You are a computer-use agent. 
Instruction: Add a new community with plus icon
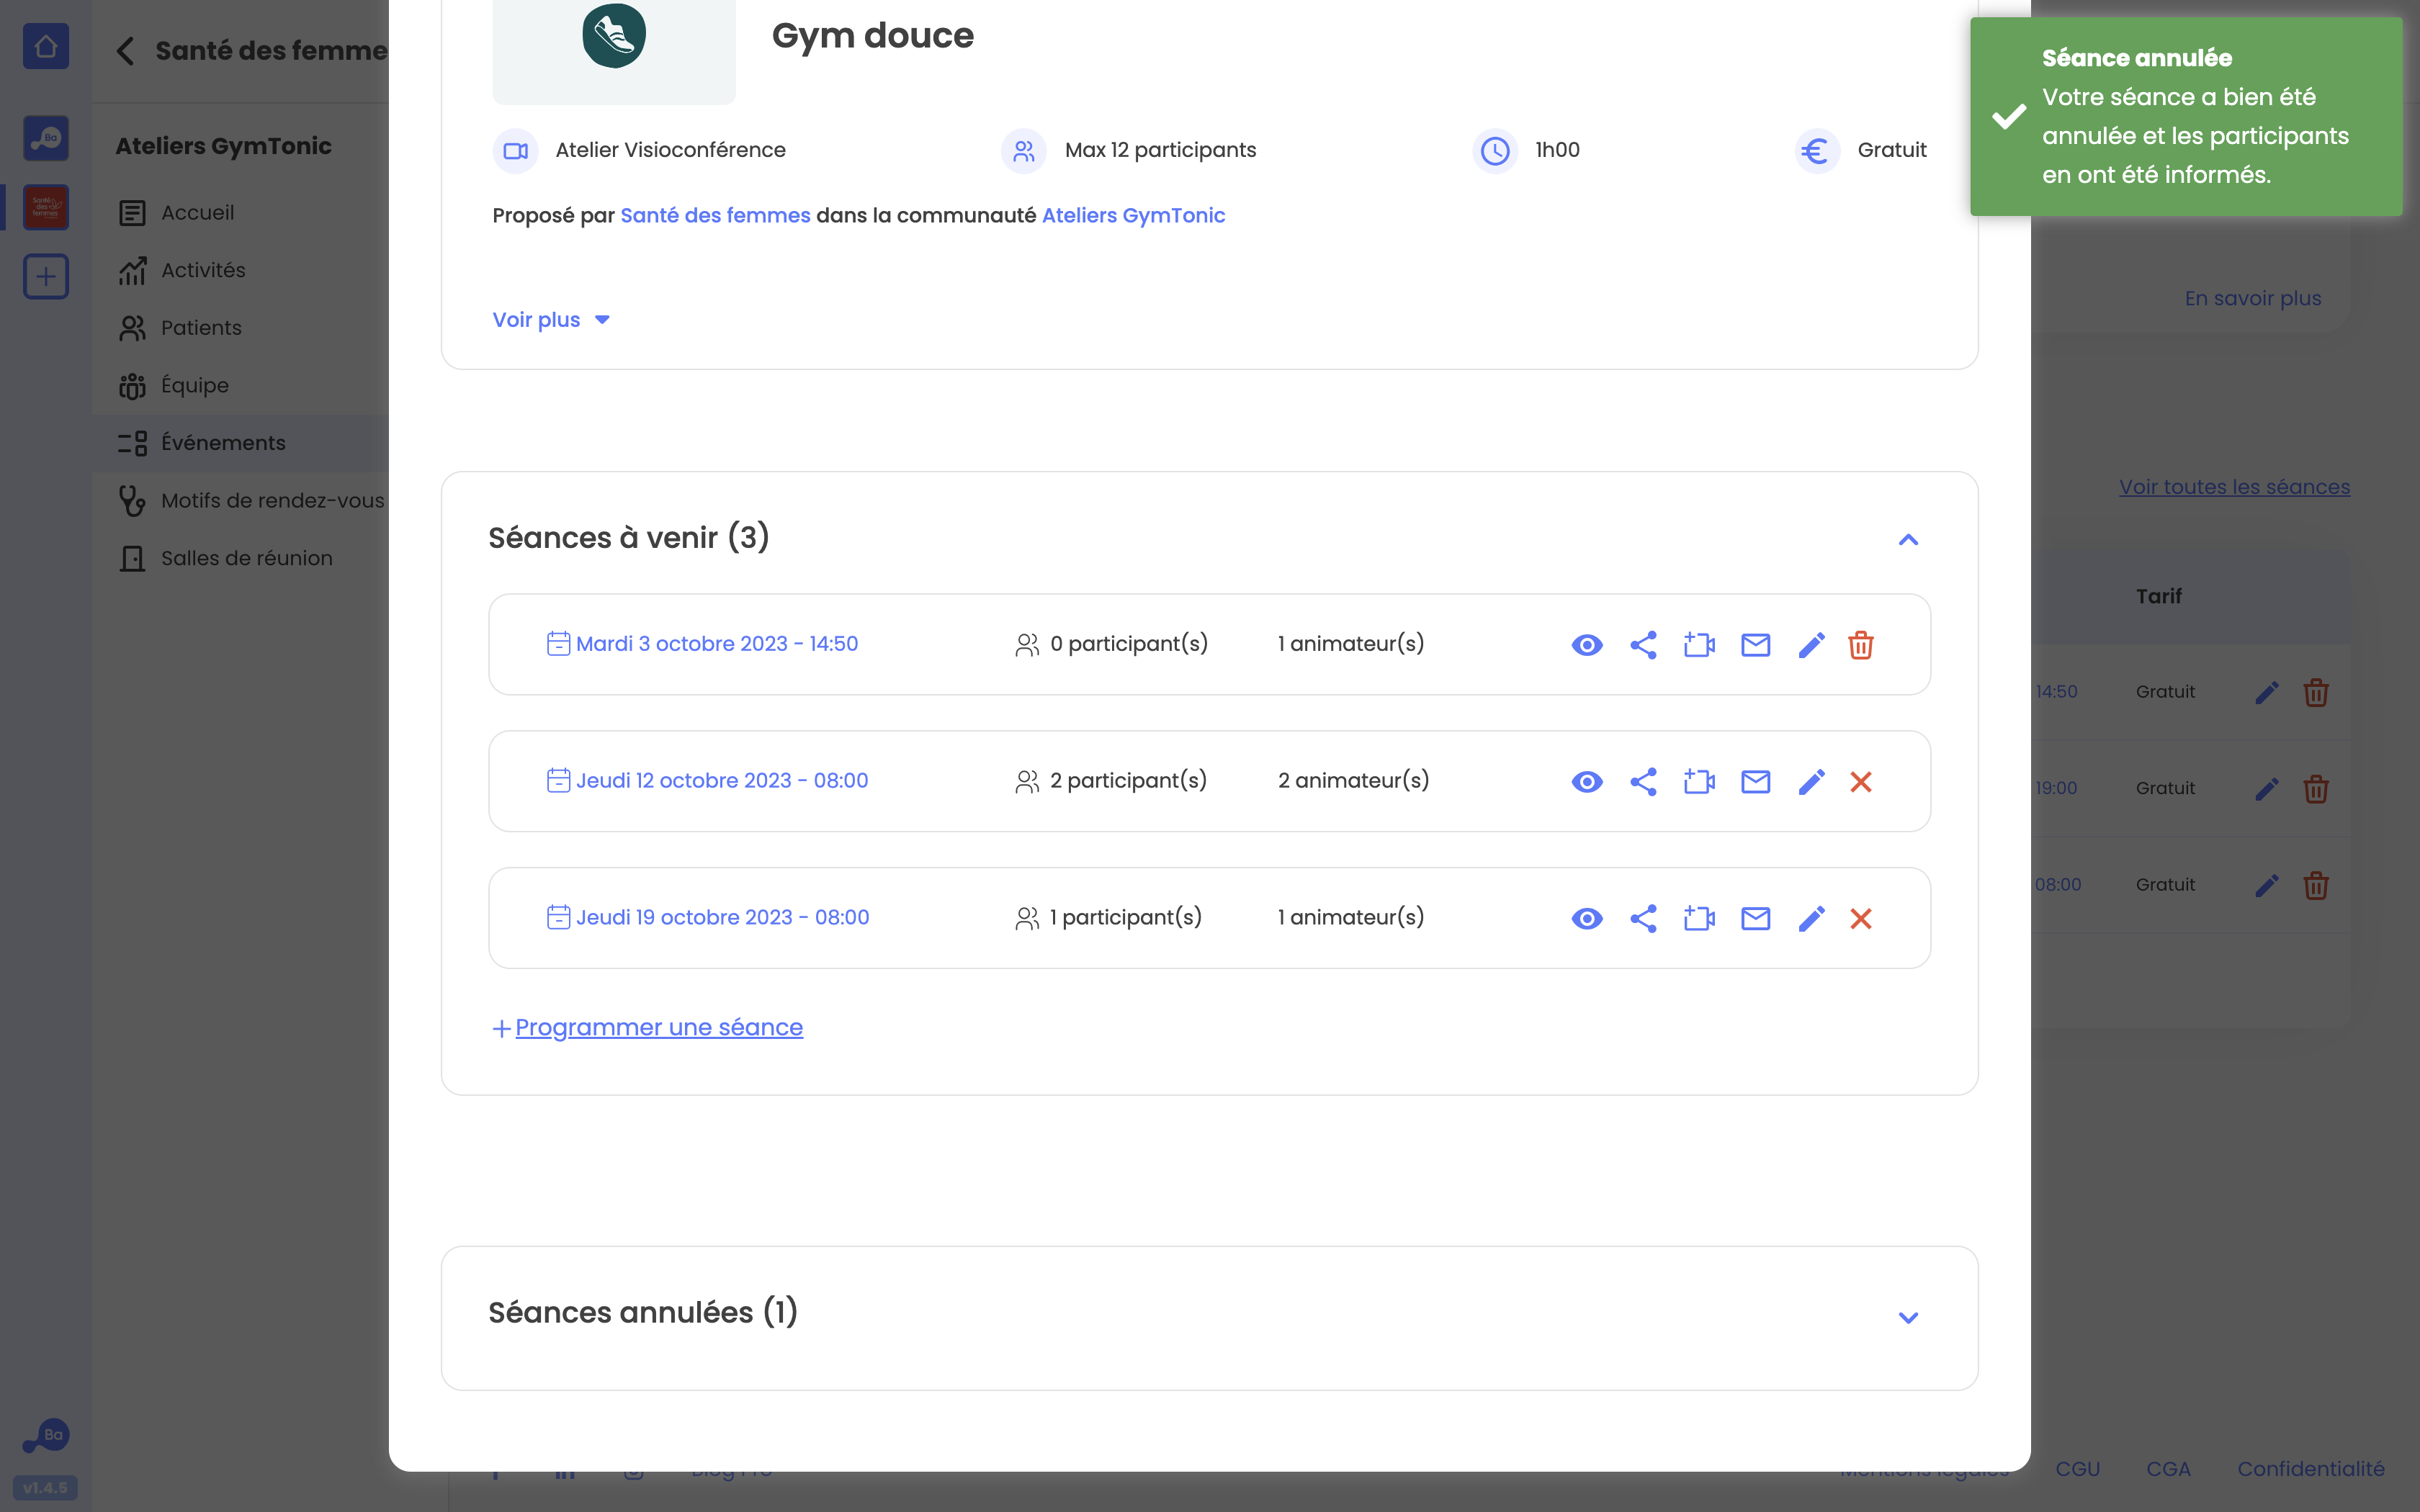(x=46, y=276)
